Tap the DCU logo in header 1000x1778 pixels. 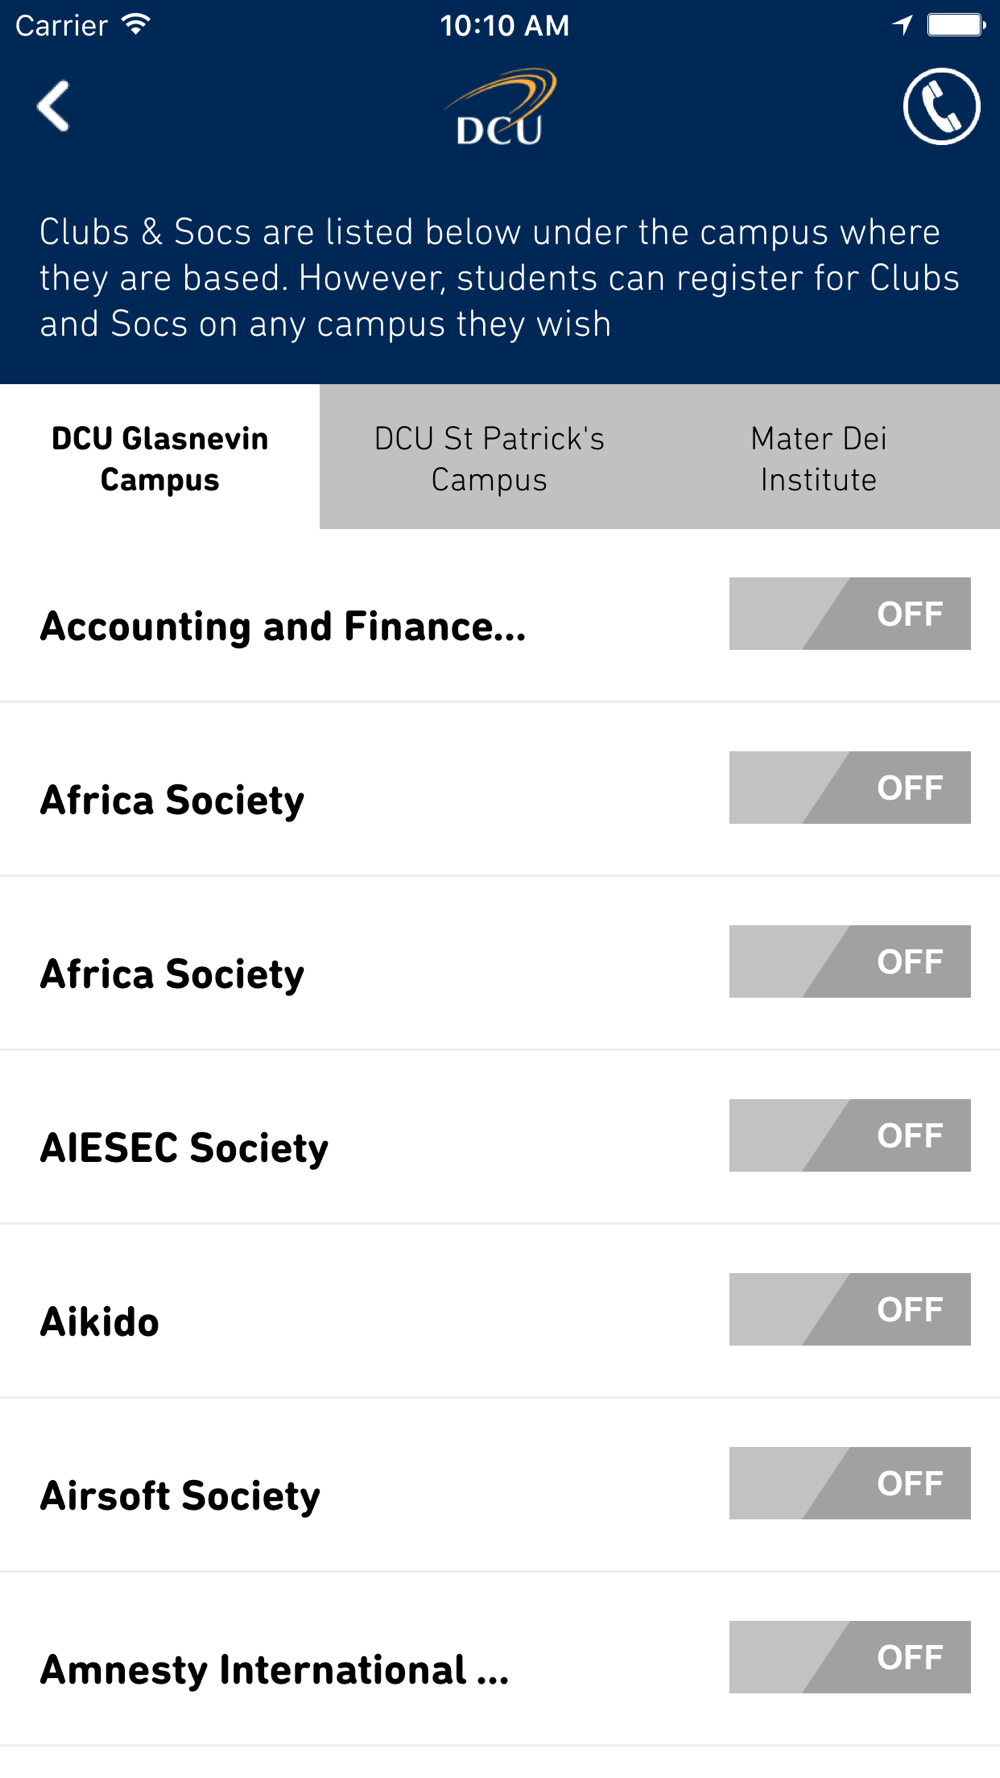tap(500, 107)
